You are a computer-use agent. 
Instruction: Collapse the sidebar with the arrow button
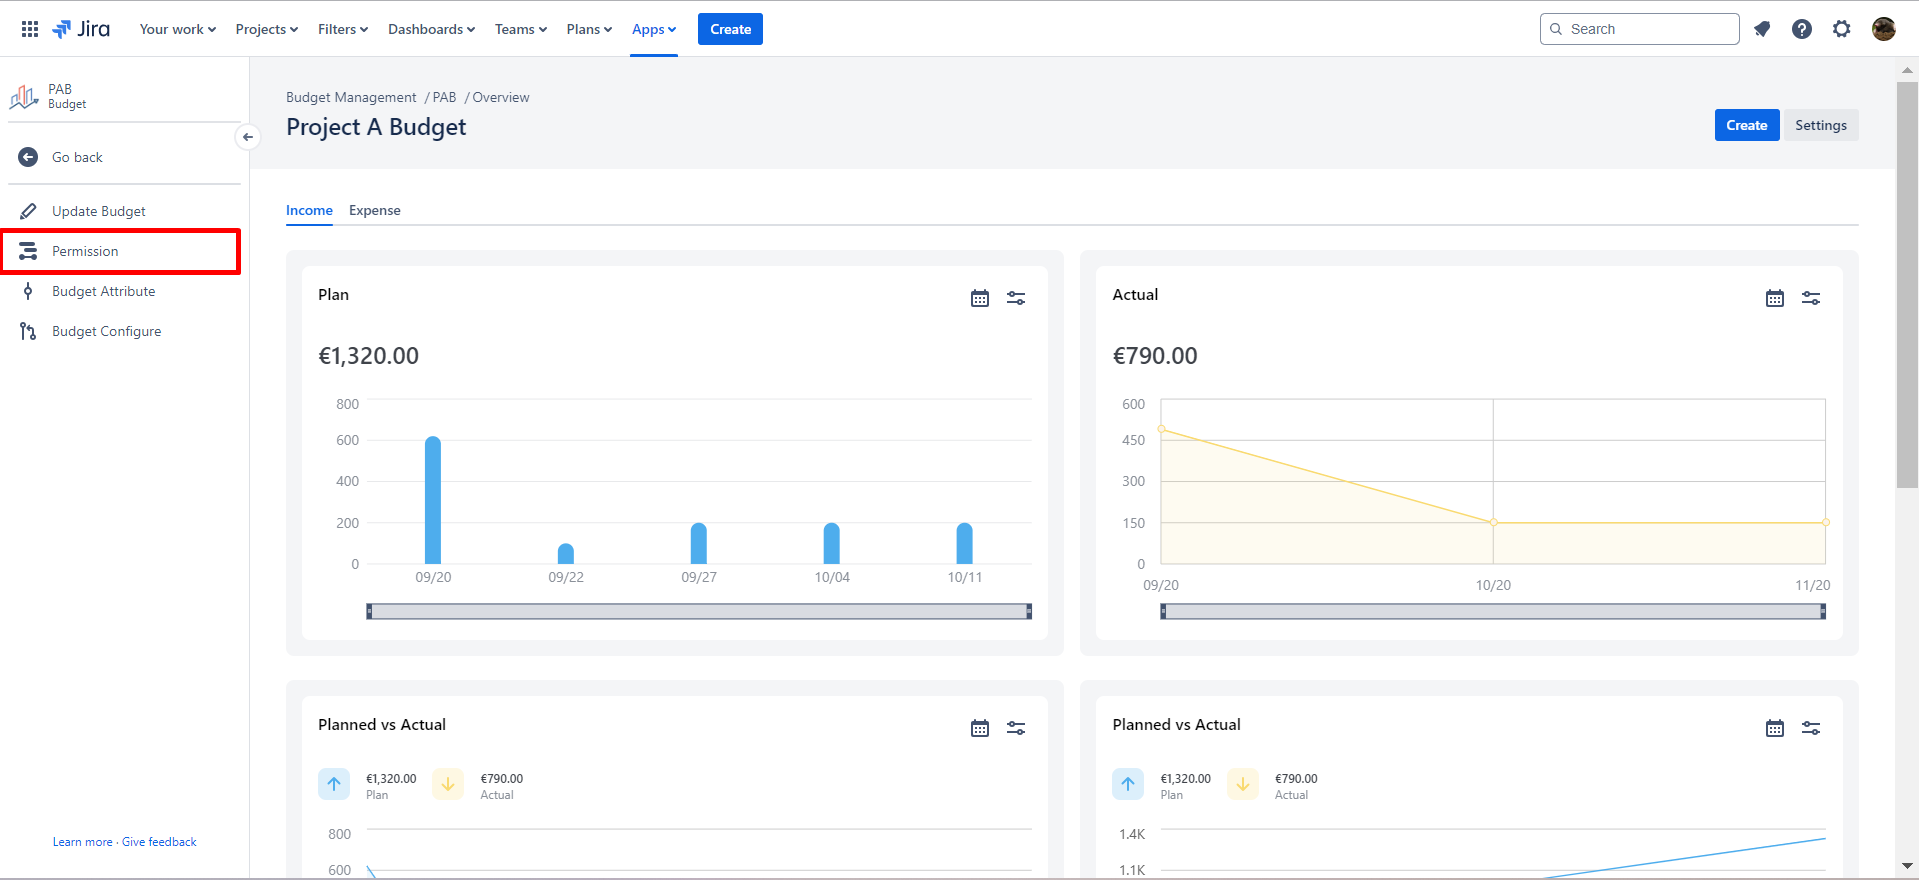click(x=248, y=137)
